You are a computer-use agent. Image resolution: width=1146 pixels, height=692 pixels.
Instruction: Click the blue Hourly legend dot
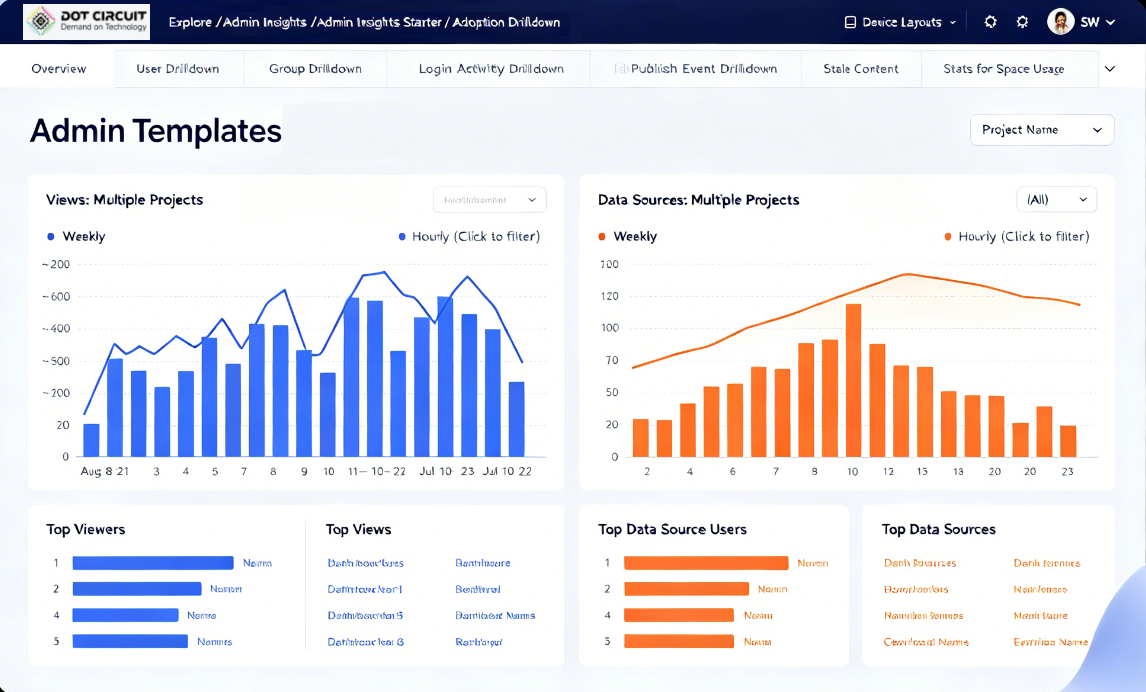(401, 236)
